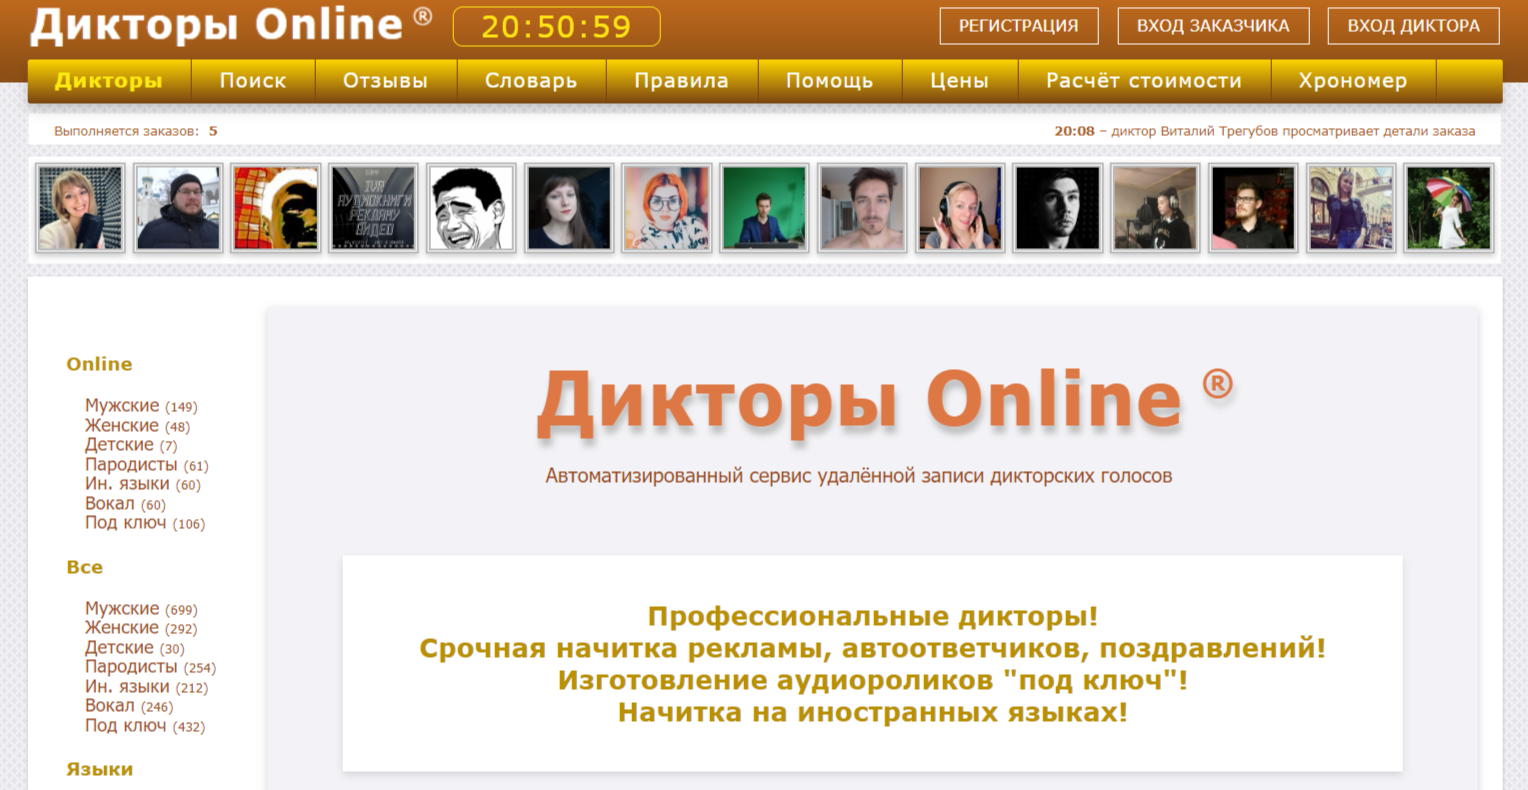The width and height of the screenshot is (1528, 790).
Task: Open the green-screen speaker's profile photo
Action: tap(764, 207)
